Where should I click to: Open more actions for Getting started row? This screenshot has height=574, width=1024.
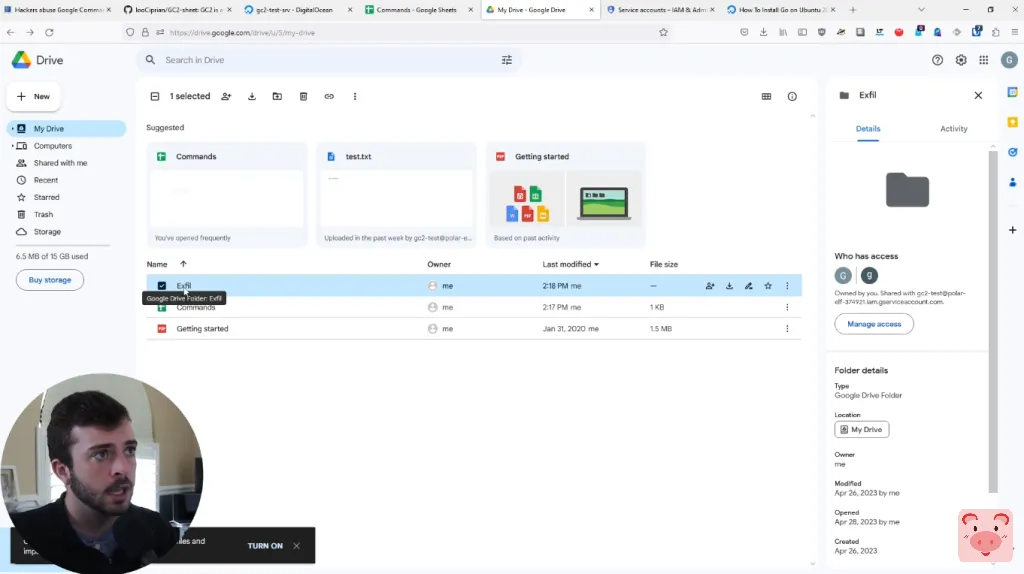[787, 328]
